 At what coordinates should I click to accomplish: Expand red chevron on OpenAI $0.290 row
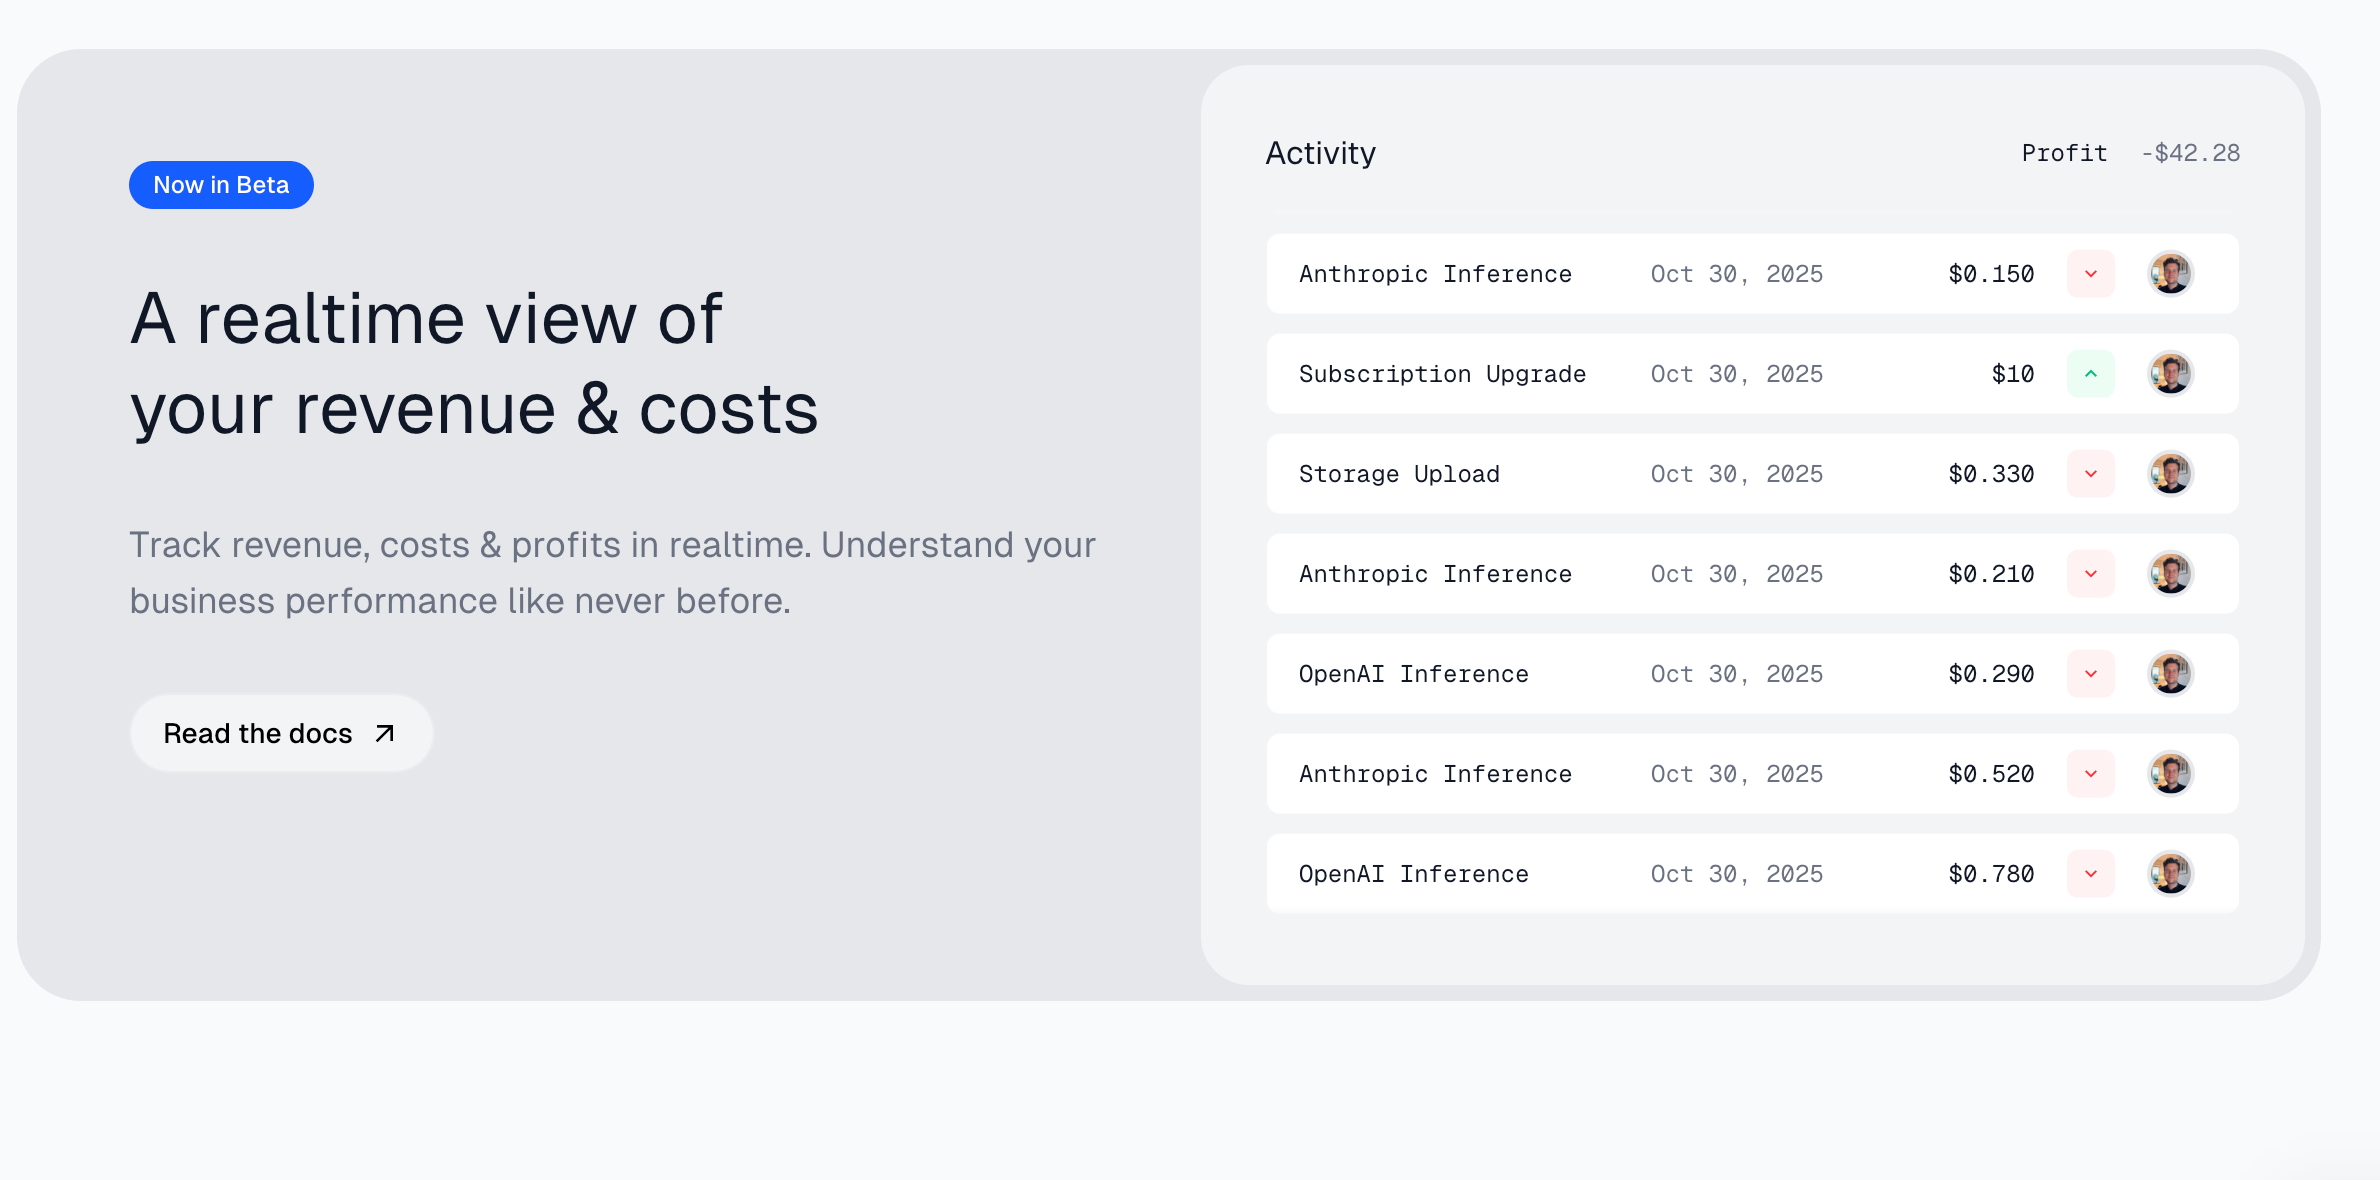click(x=2091, y=674)
